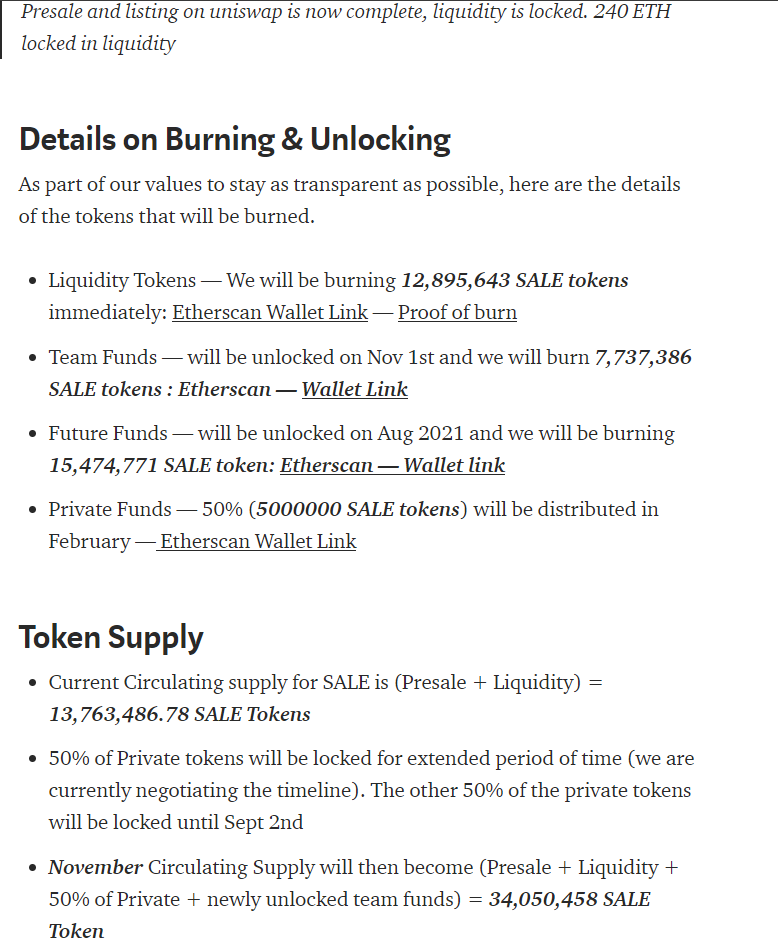Click the italic word November

coord(95,868)
